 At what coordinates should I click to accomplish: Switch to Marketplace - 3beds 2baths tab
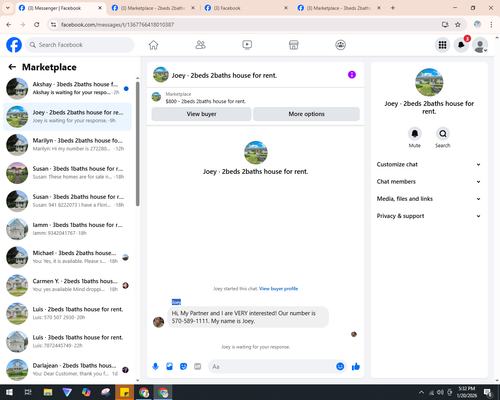pyautogui.click(x=339, y=8)
